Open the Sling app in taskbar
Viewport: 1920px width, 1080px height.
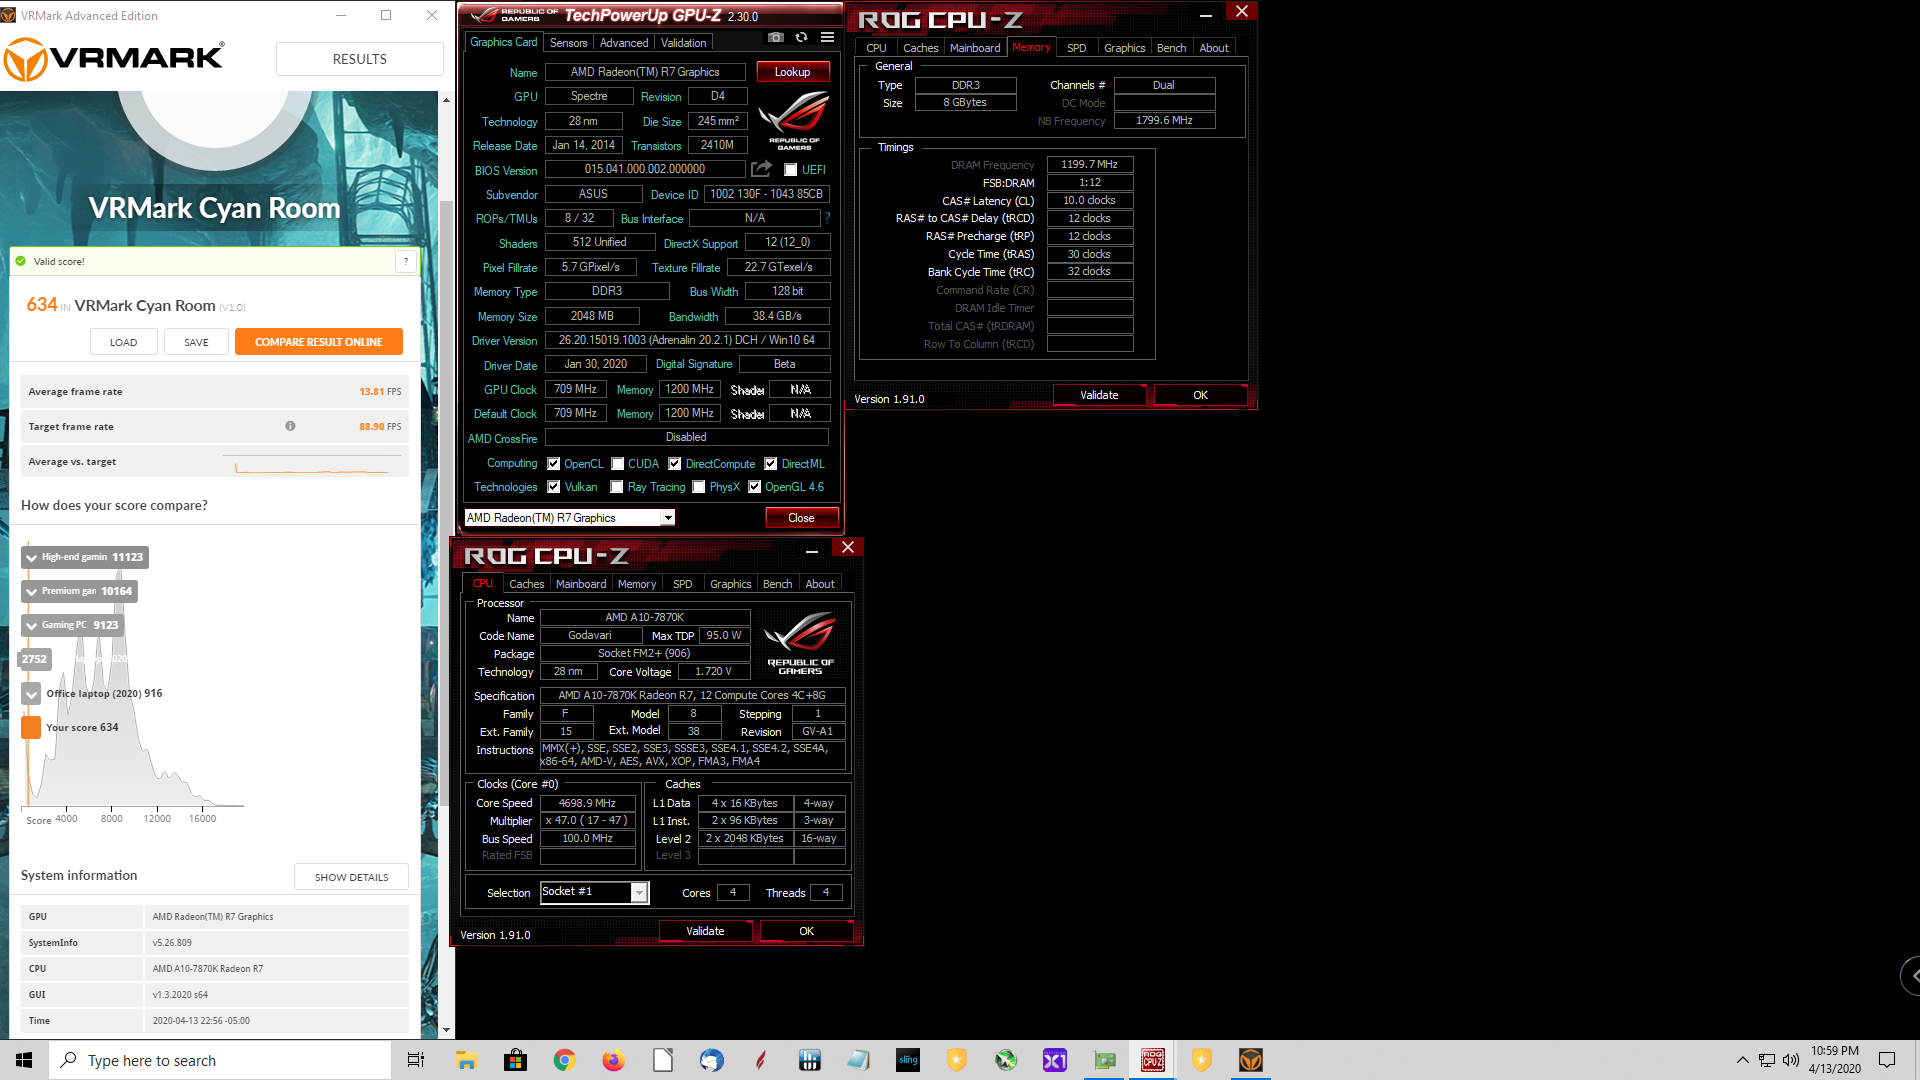click(x=908, y=1060)
